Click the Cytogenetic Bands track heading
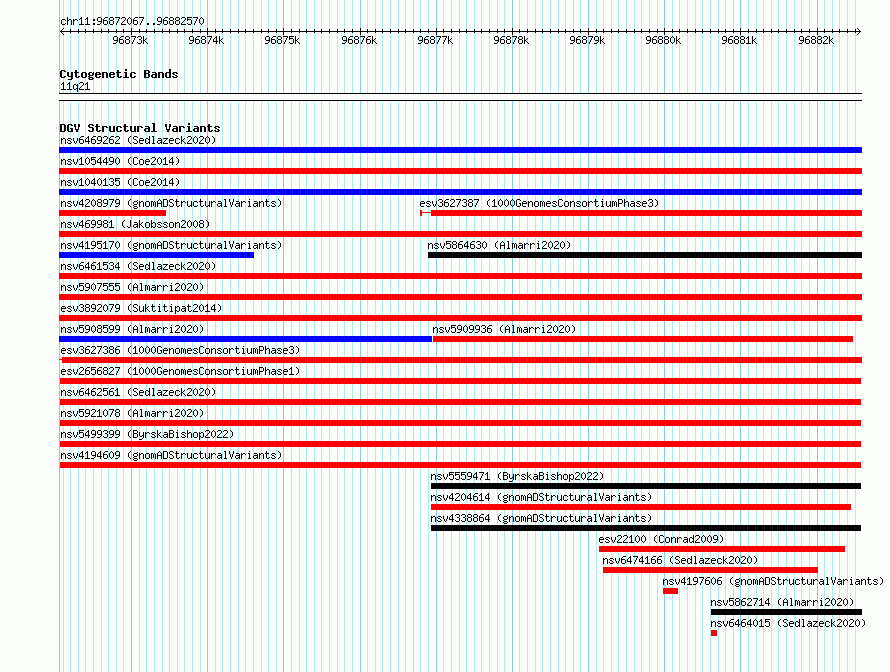 point(119,74)
